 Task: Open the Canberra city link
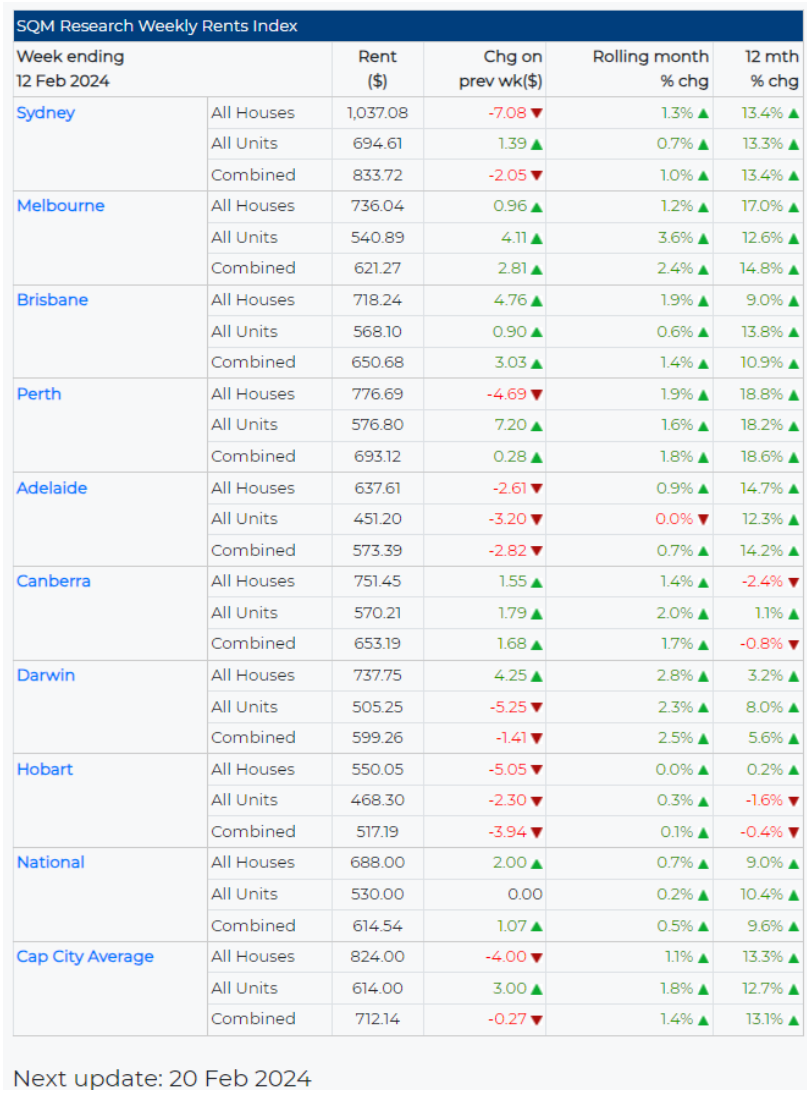(x=54, y=581)
